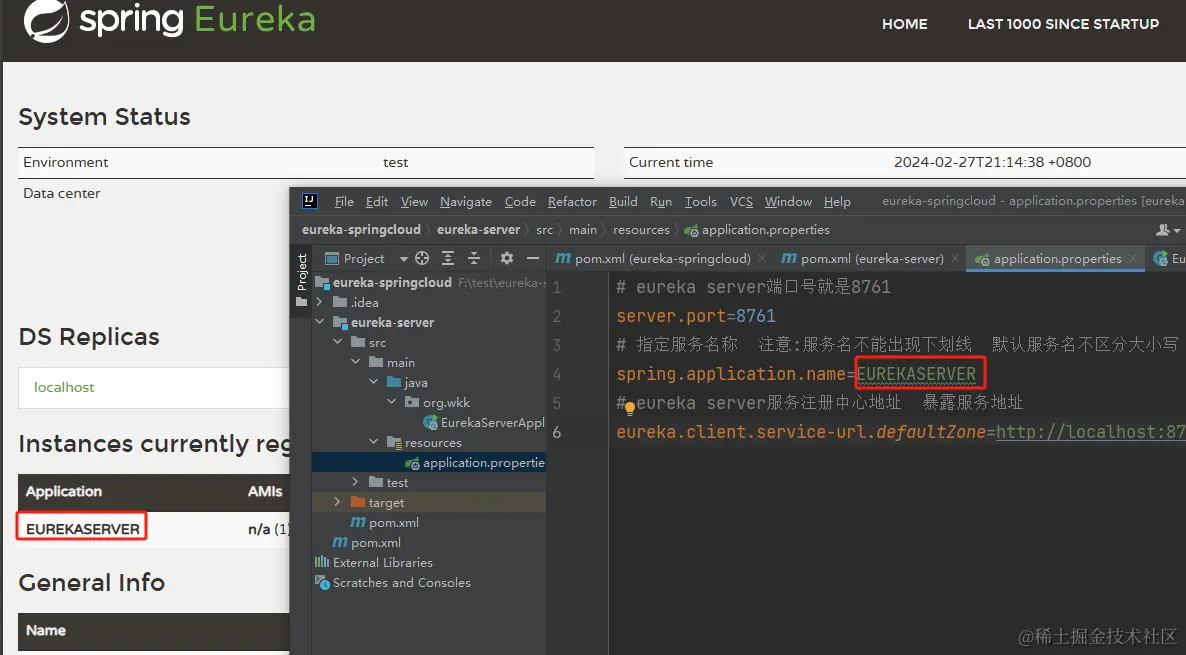Hide the Project panel with minus icon
Screen dimensions: 1186x655
click(x=532, y=259)
